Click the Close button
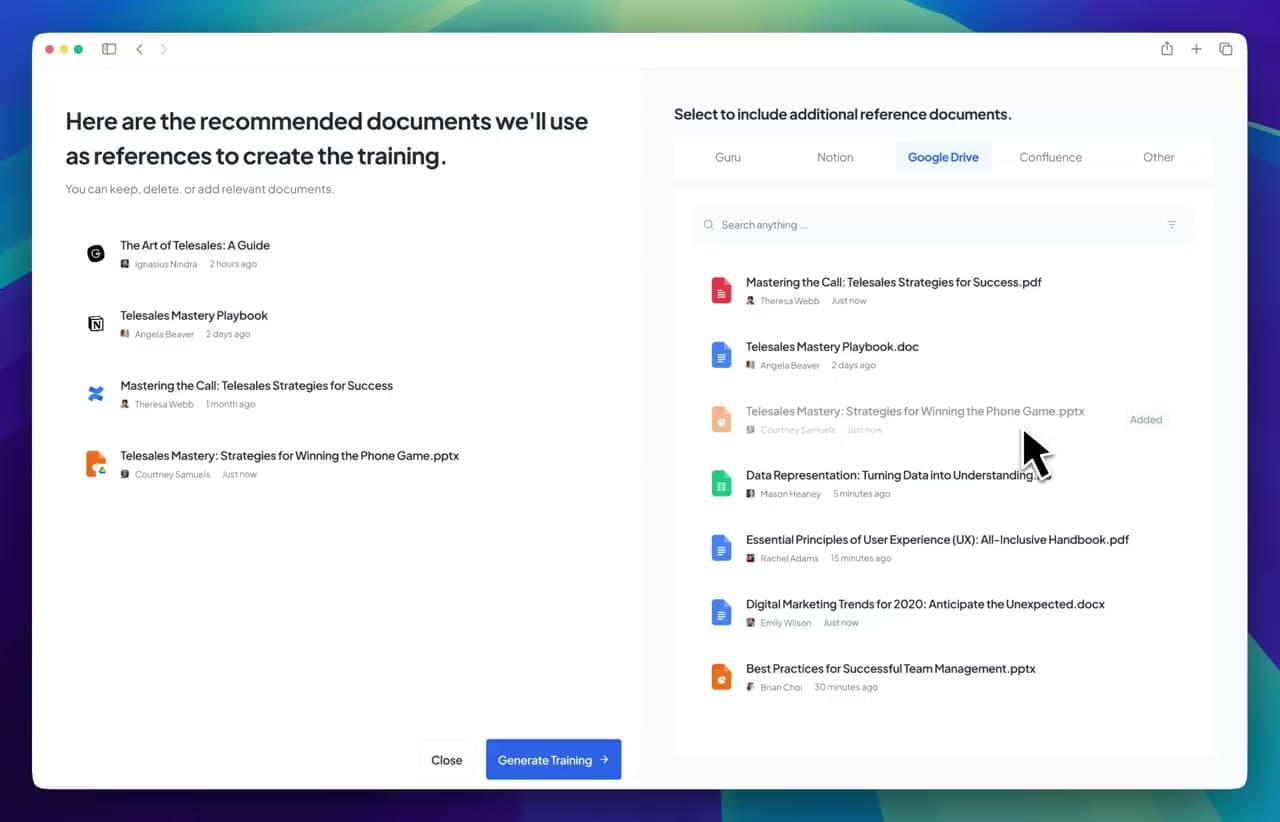This screenshot has height=822, width=1280. click(447, 760)
